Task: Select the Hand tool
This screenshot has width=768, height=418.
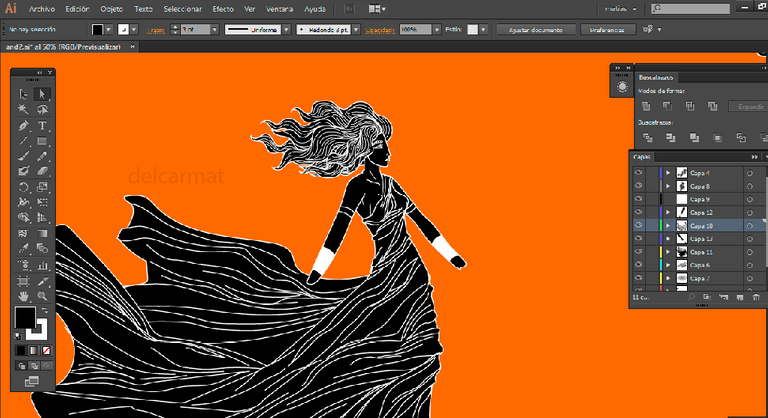Action: click(24, 296)
